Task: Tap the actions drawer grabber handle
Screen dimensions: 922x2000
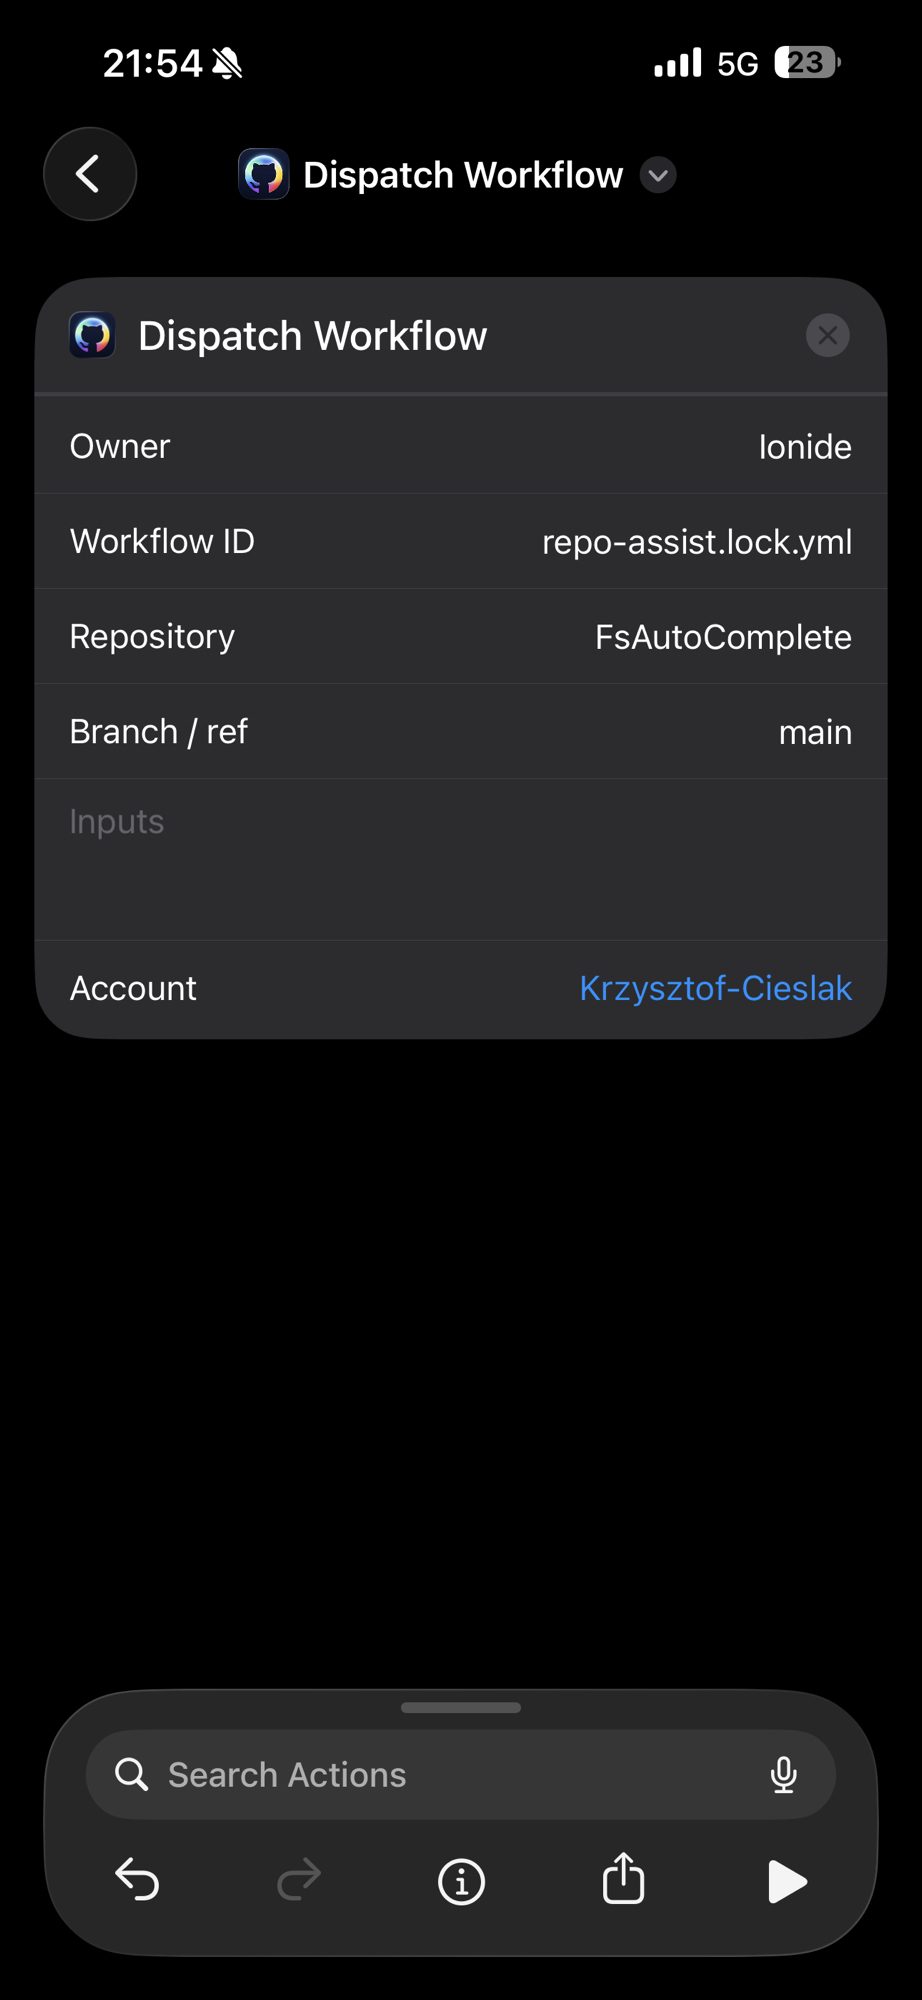Action: 461,1708
